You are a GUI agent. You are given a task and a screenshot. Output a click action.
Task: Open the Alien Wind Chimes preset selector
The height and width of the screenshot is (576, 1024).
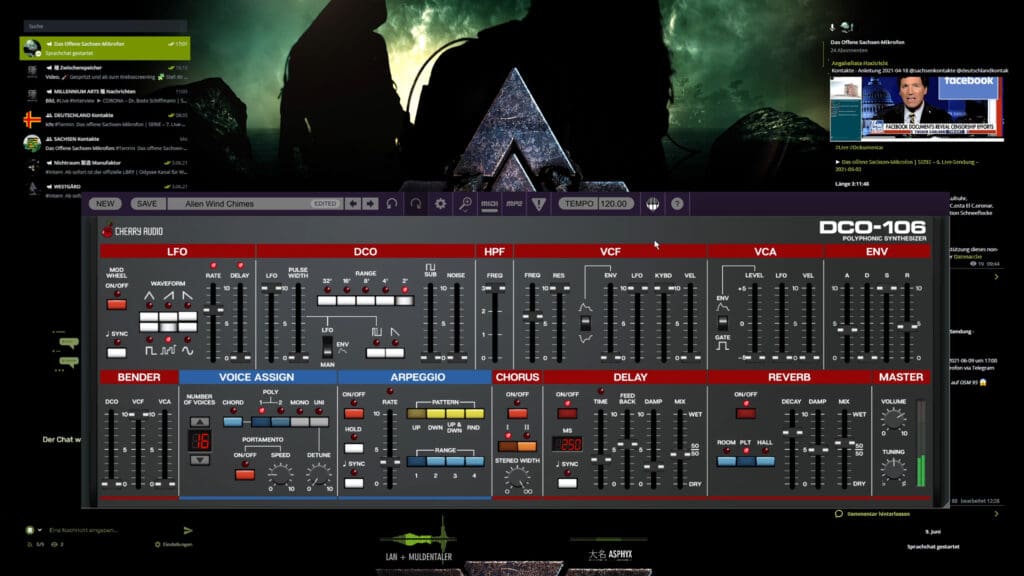(x=255, y=204)
